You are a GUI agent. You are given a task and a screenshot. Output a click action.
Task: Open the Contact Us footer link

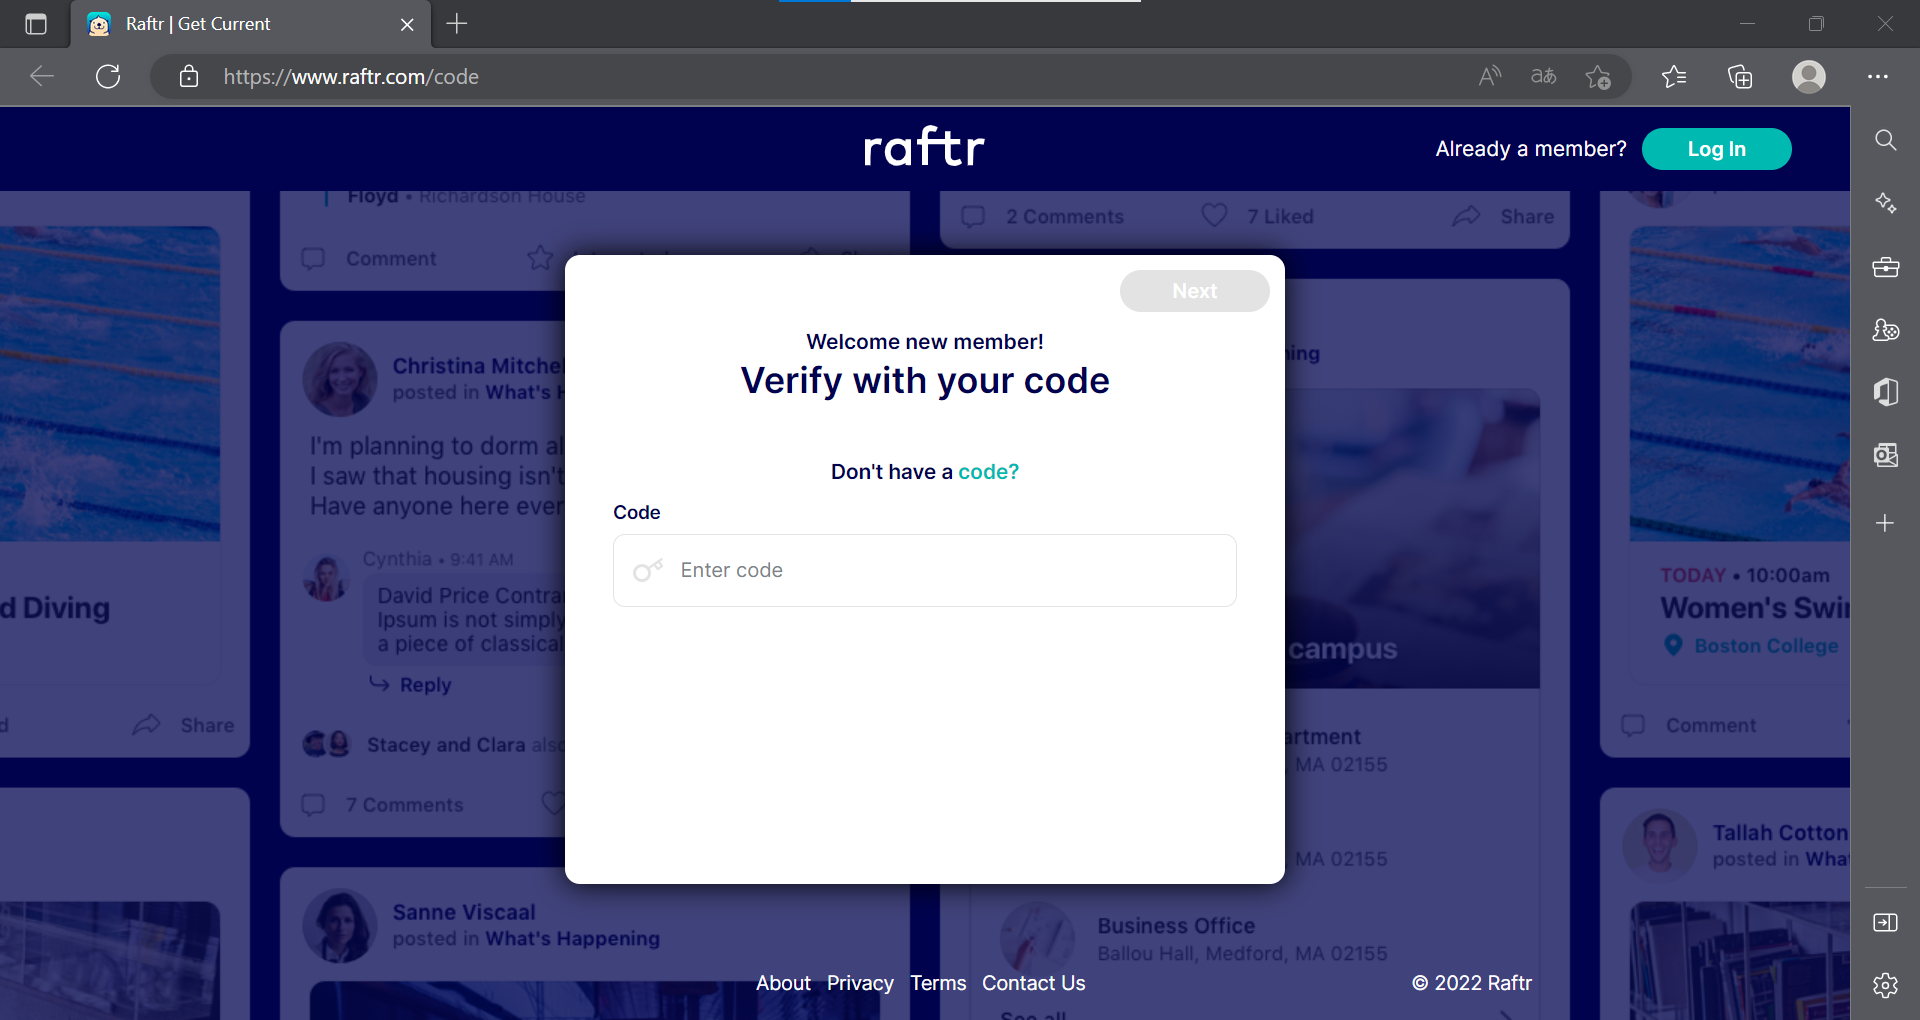1033,983
